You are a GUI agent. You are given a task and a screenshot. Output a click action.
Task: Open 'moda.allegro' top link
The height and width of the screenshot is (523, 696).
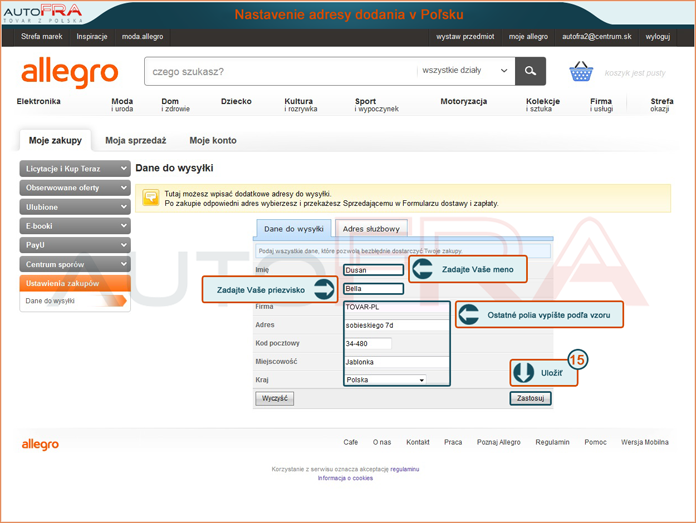[x=142, y=36]
